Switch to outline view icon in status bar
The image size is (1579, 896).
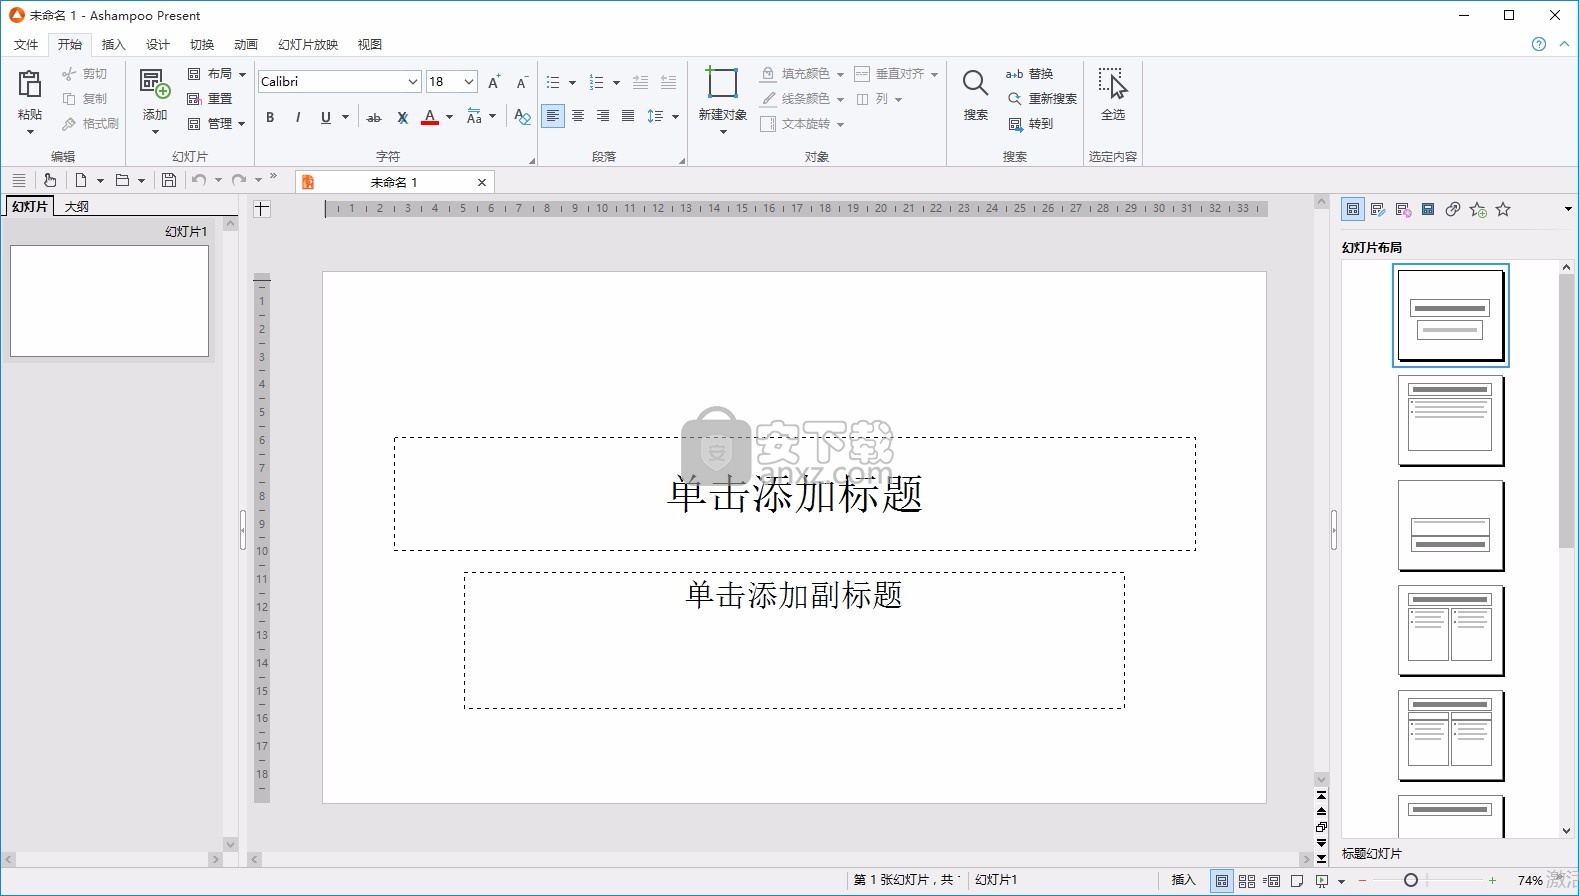tap(1272, 881)
